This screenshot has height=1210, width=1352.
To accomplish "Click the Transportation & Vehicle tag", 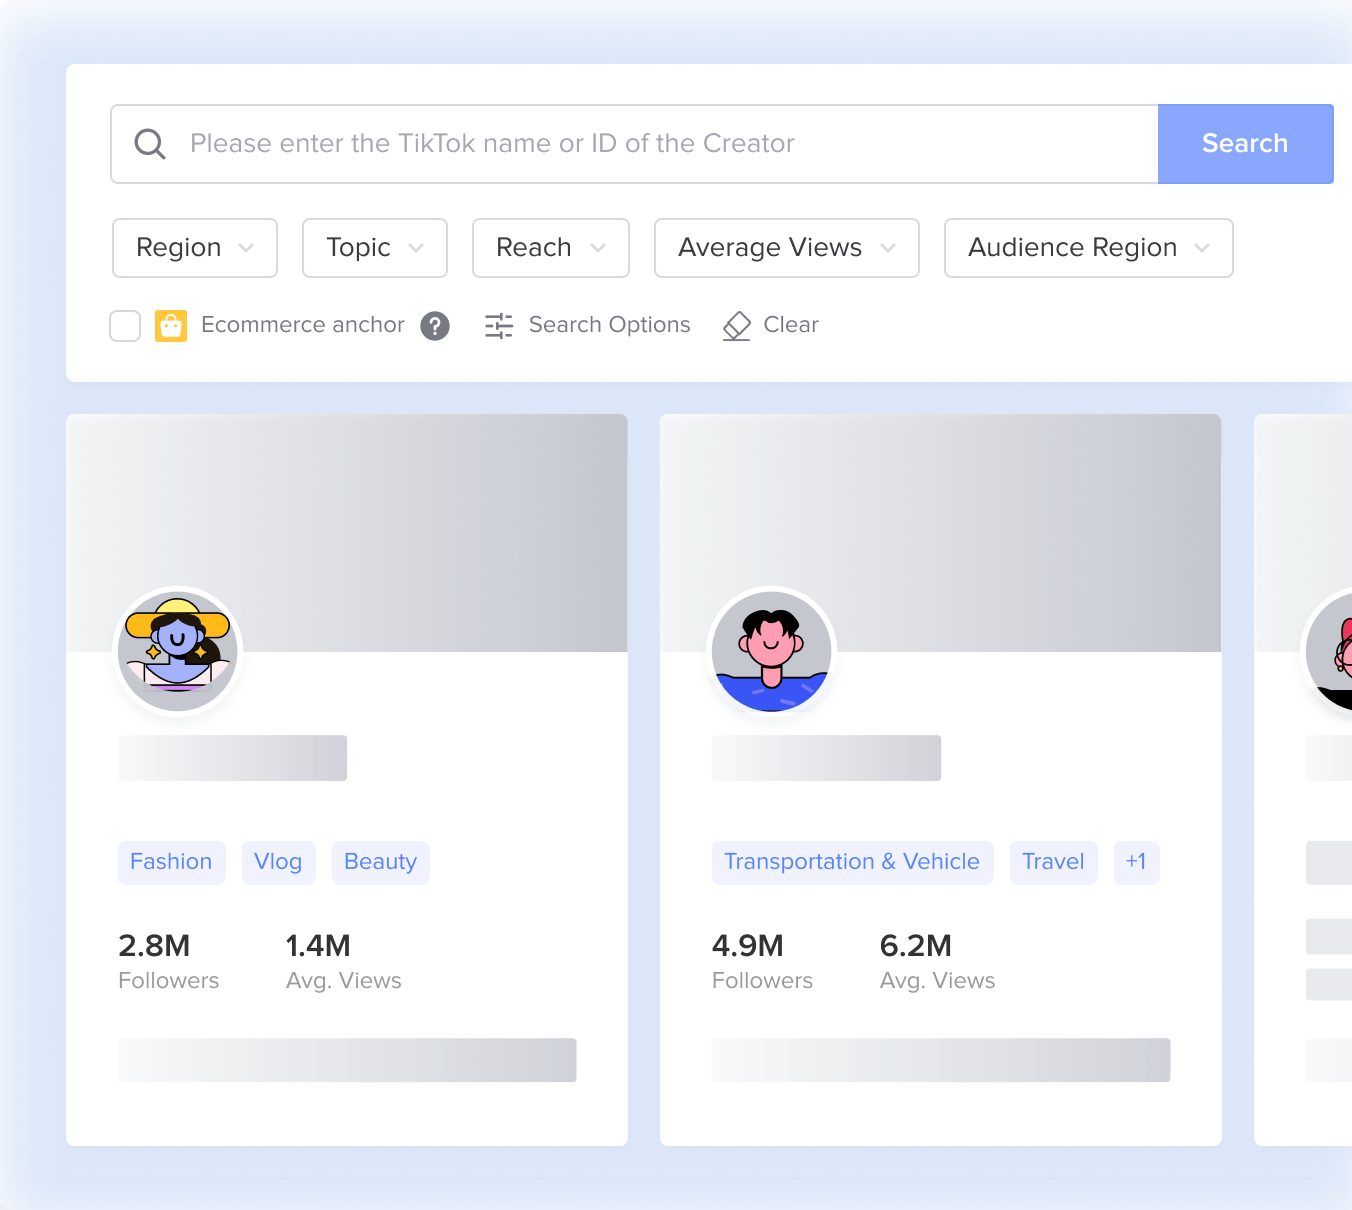I will (x=851, y=861).
